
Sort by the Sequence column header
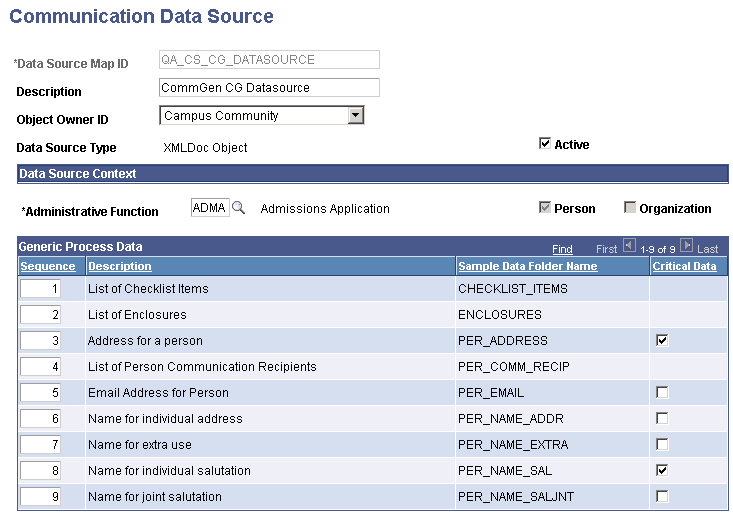47,266
